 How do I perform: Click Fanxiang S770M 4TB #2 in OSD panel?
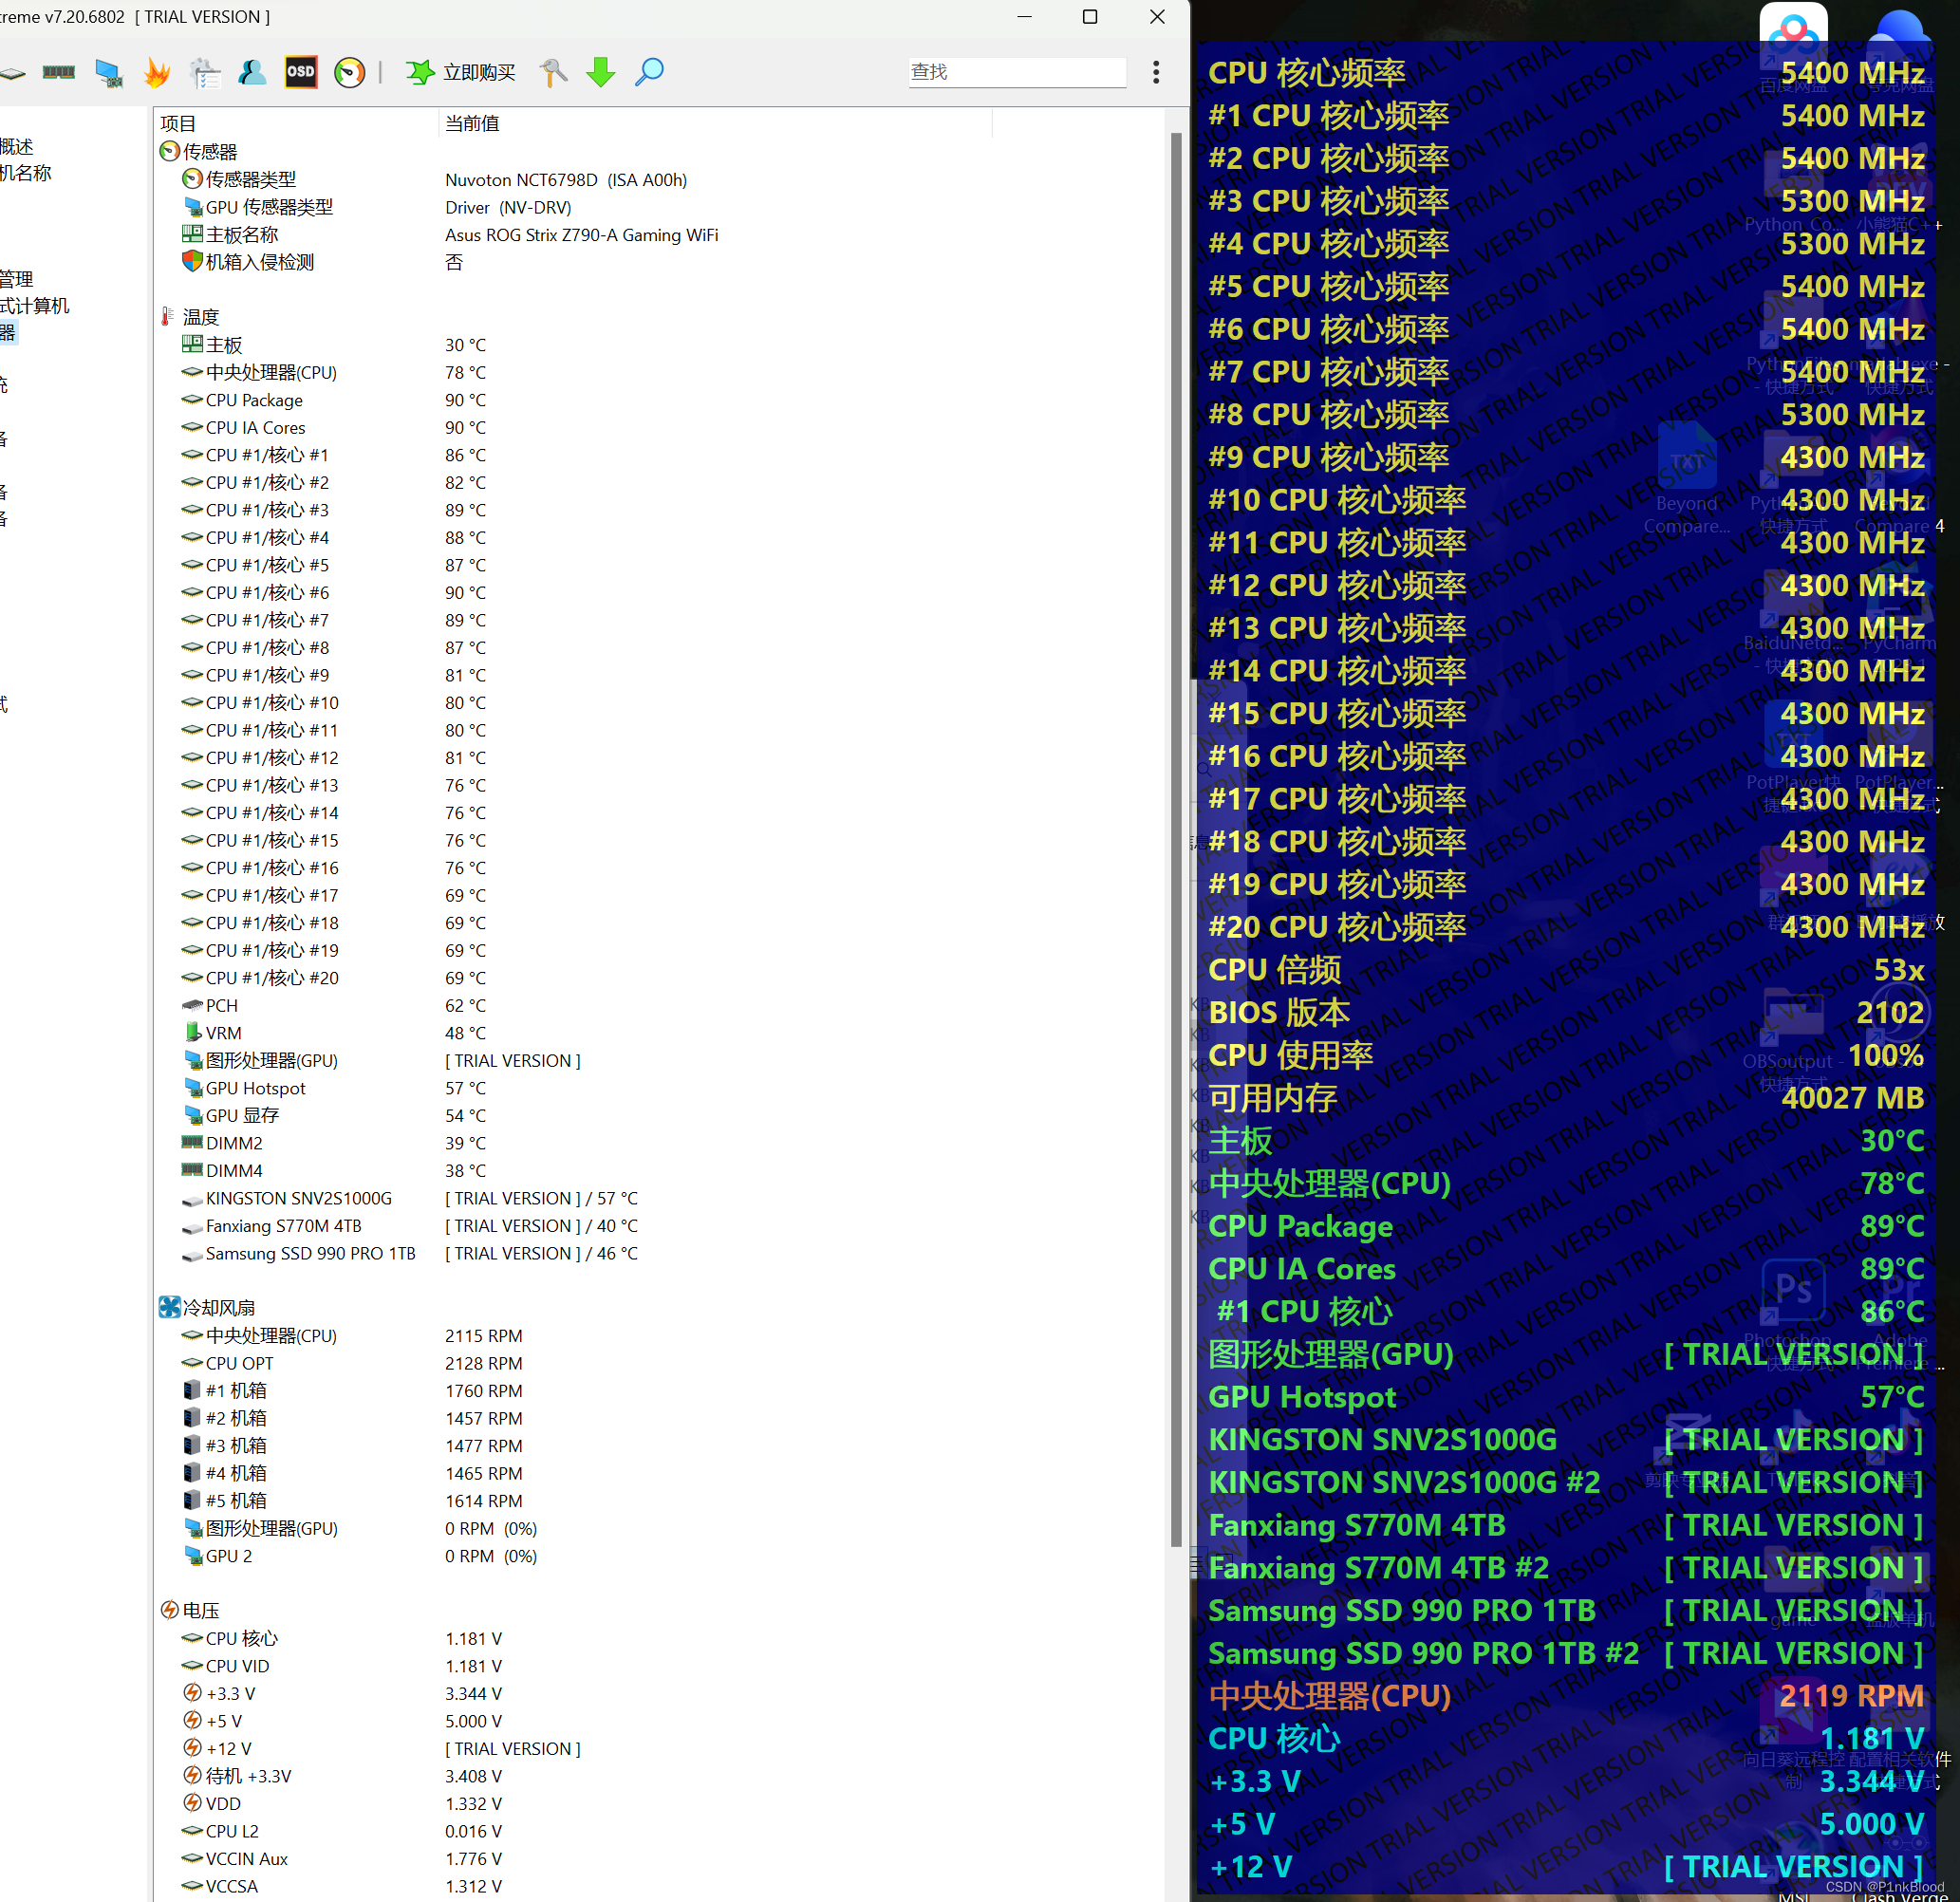(x=1378, y=1567)
